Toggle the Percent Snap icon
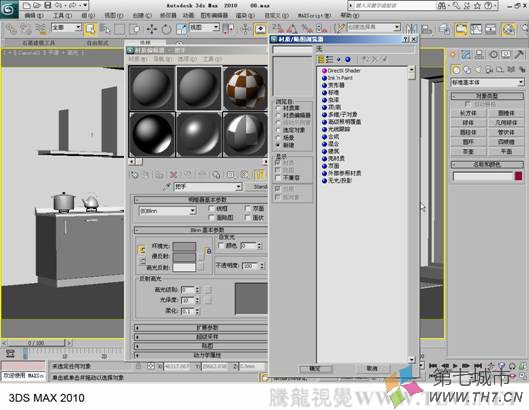The image size is (529, 410). [x=306, y=29]
